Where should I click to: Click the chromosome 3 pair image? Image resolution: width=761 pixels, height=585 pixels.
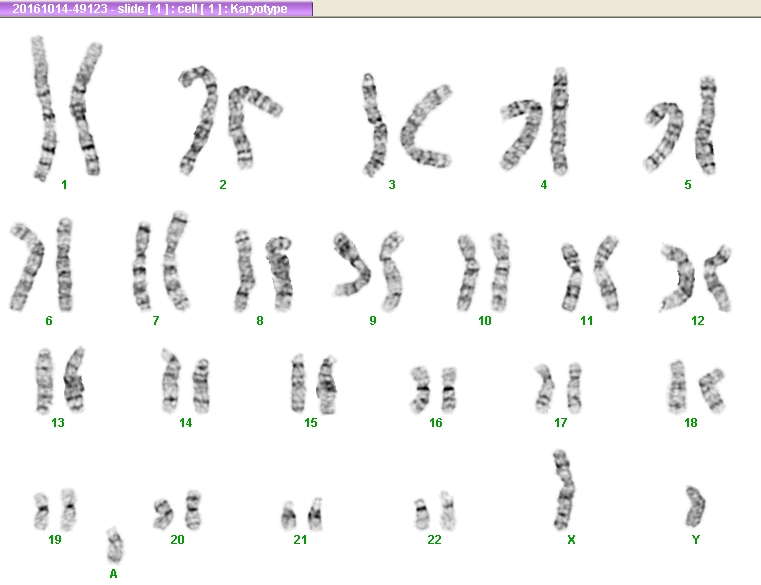pos(407,124)
